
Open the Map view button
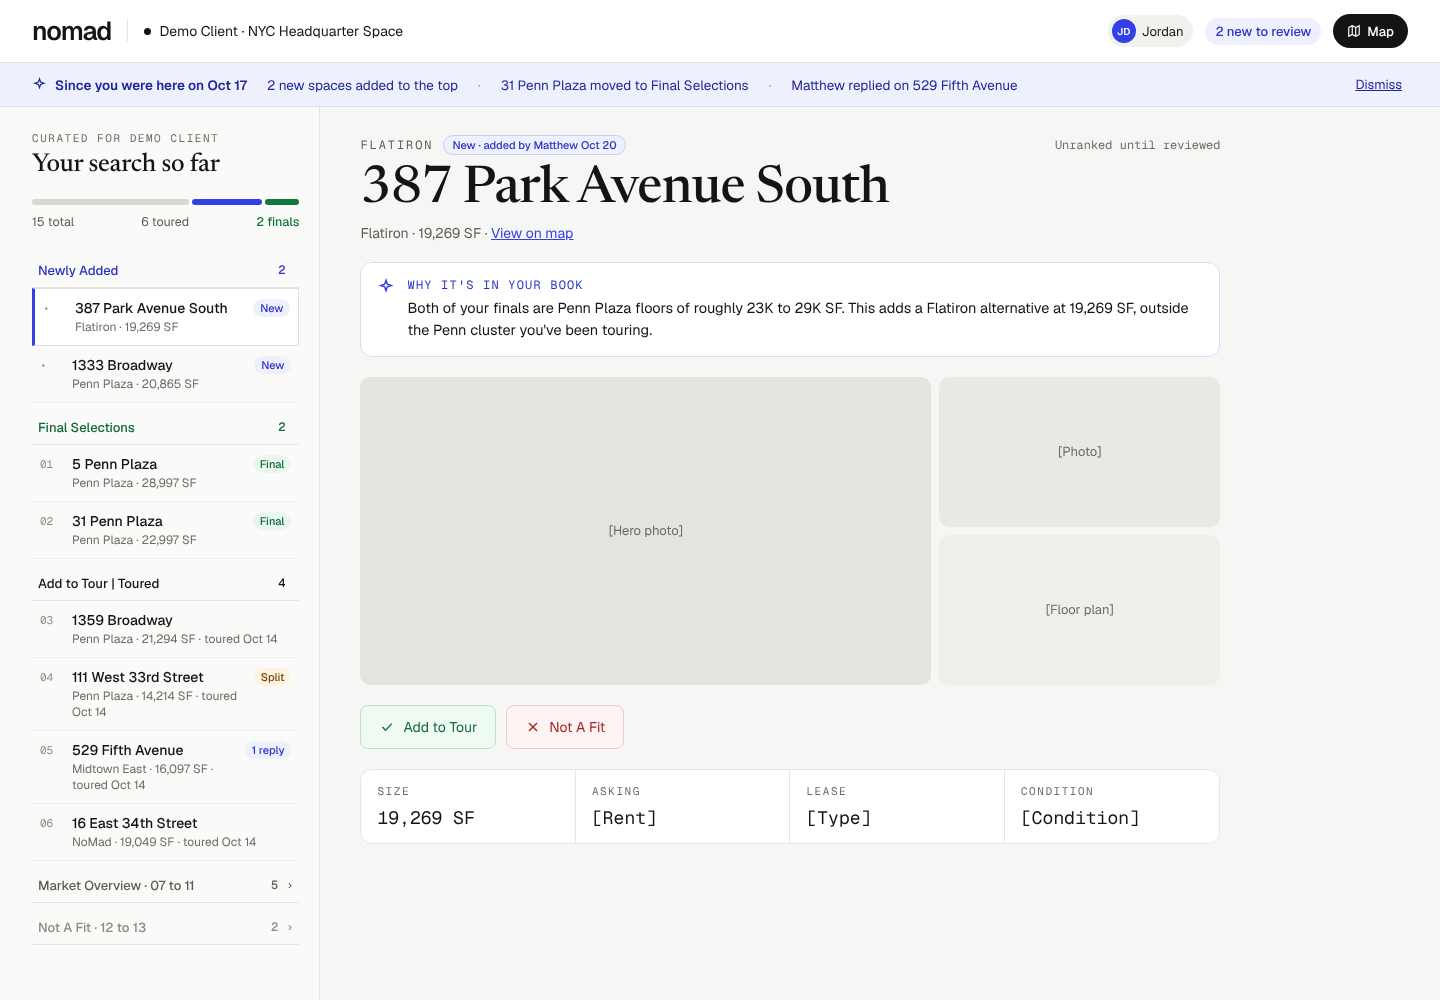tap(1370, 31)
